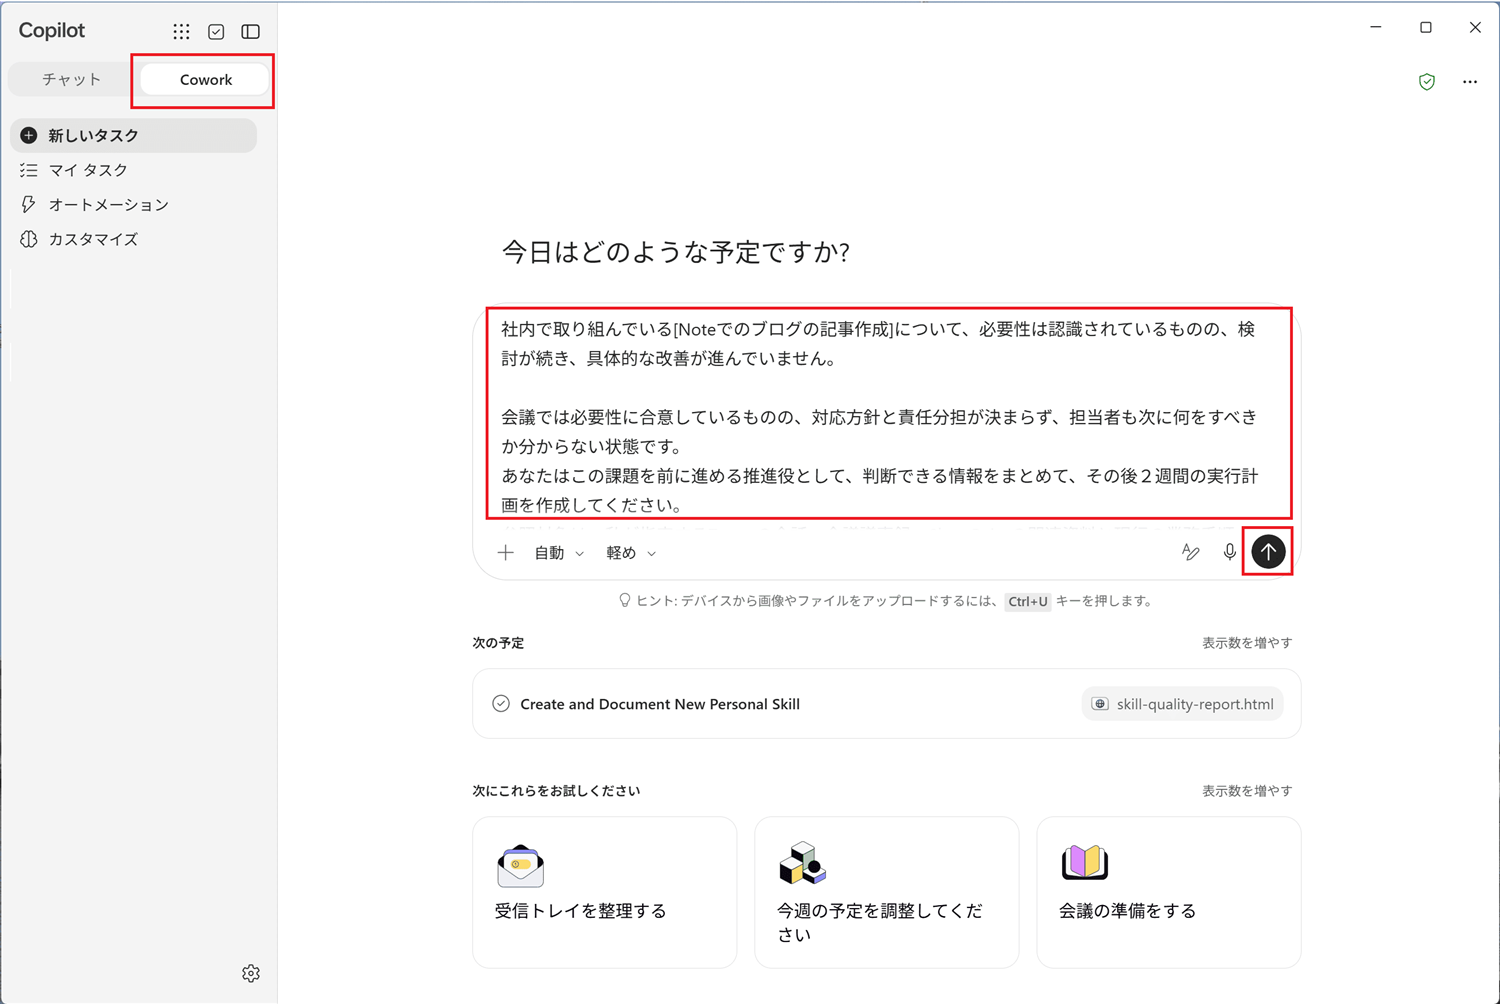Image resolution: width=1500 pixels, height=1004 pixels.
Task: Click the 今日はどのような予定ですか? heading
Action: 676,252
